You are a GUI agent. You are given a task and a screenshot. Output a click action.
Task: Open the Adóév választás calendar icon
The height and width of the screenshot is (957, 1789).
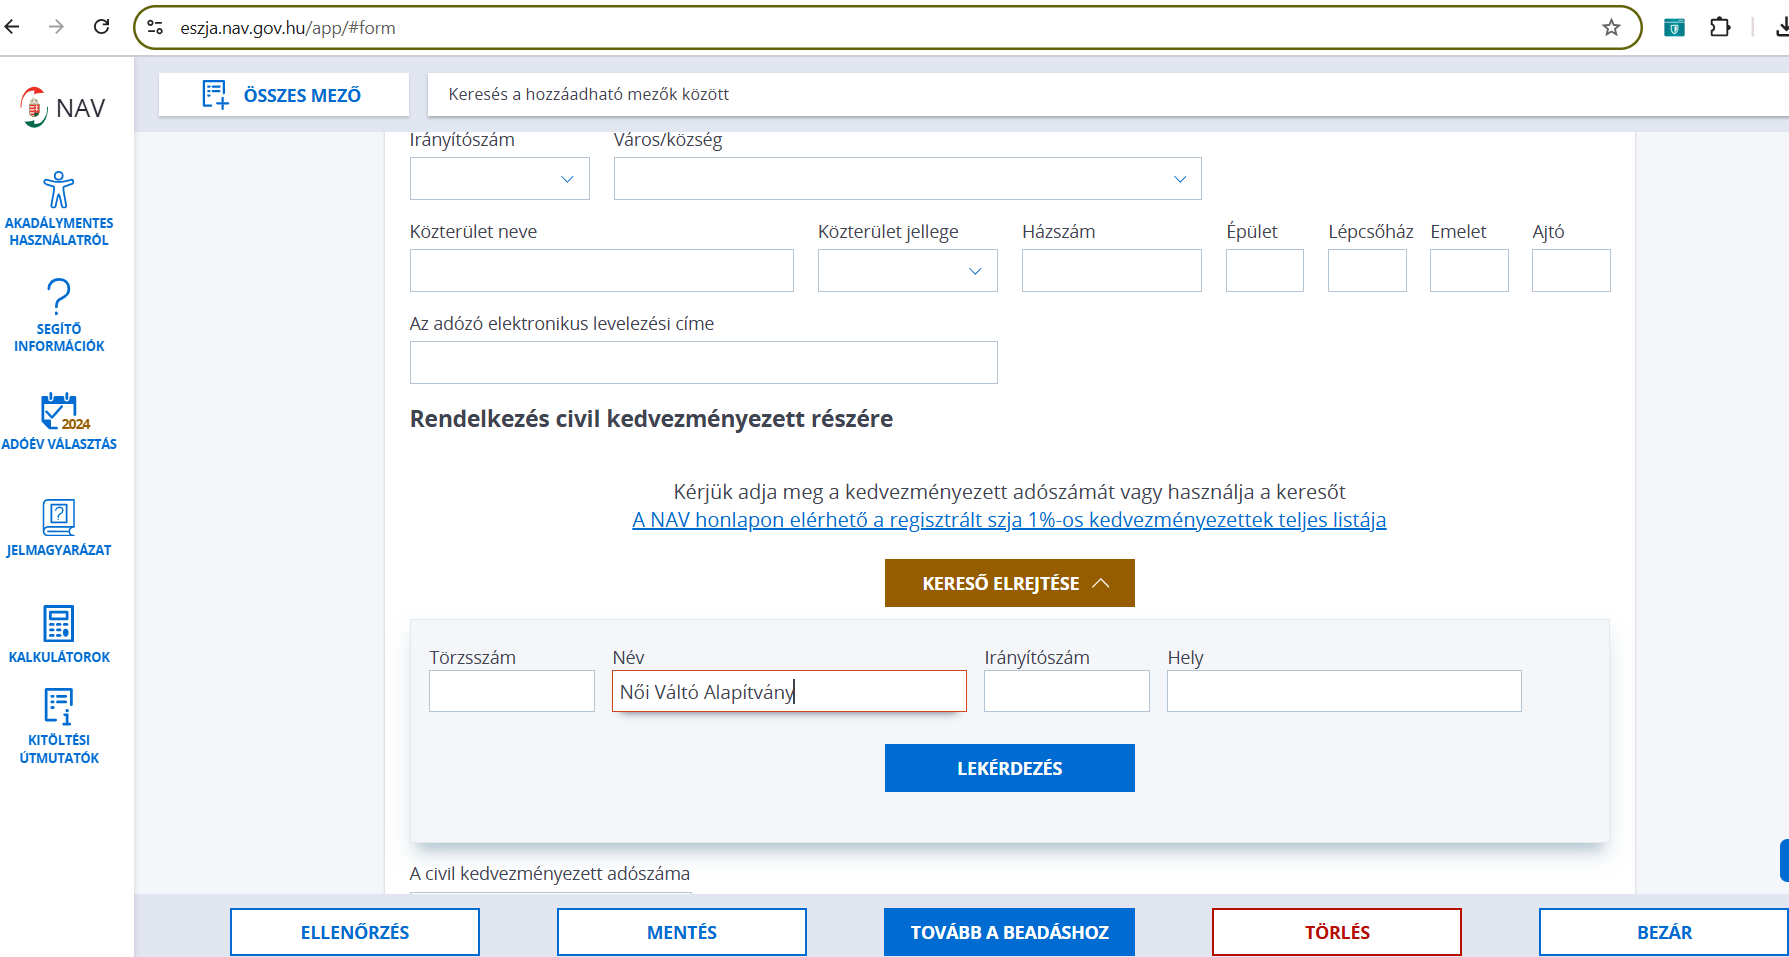[x=59, y=411]
